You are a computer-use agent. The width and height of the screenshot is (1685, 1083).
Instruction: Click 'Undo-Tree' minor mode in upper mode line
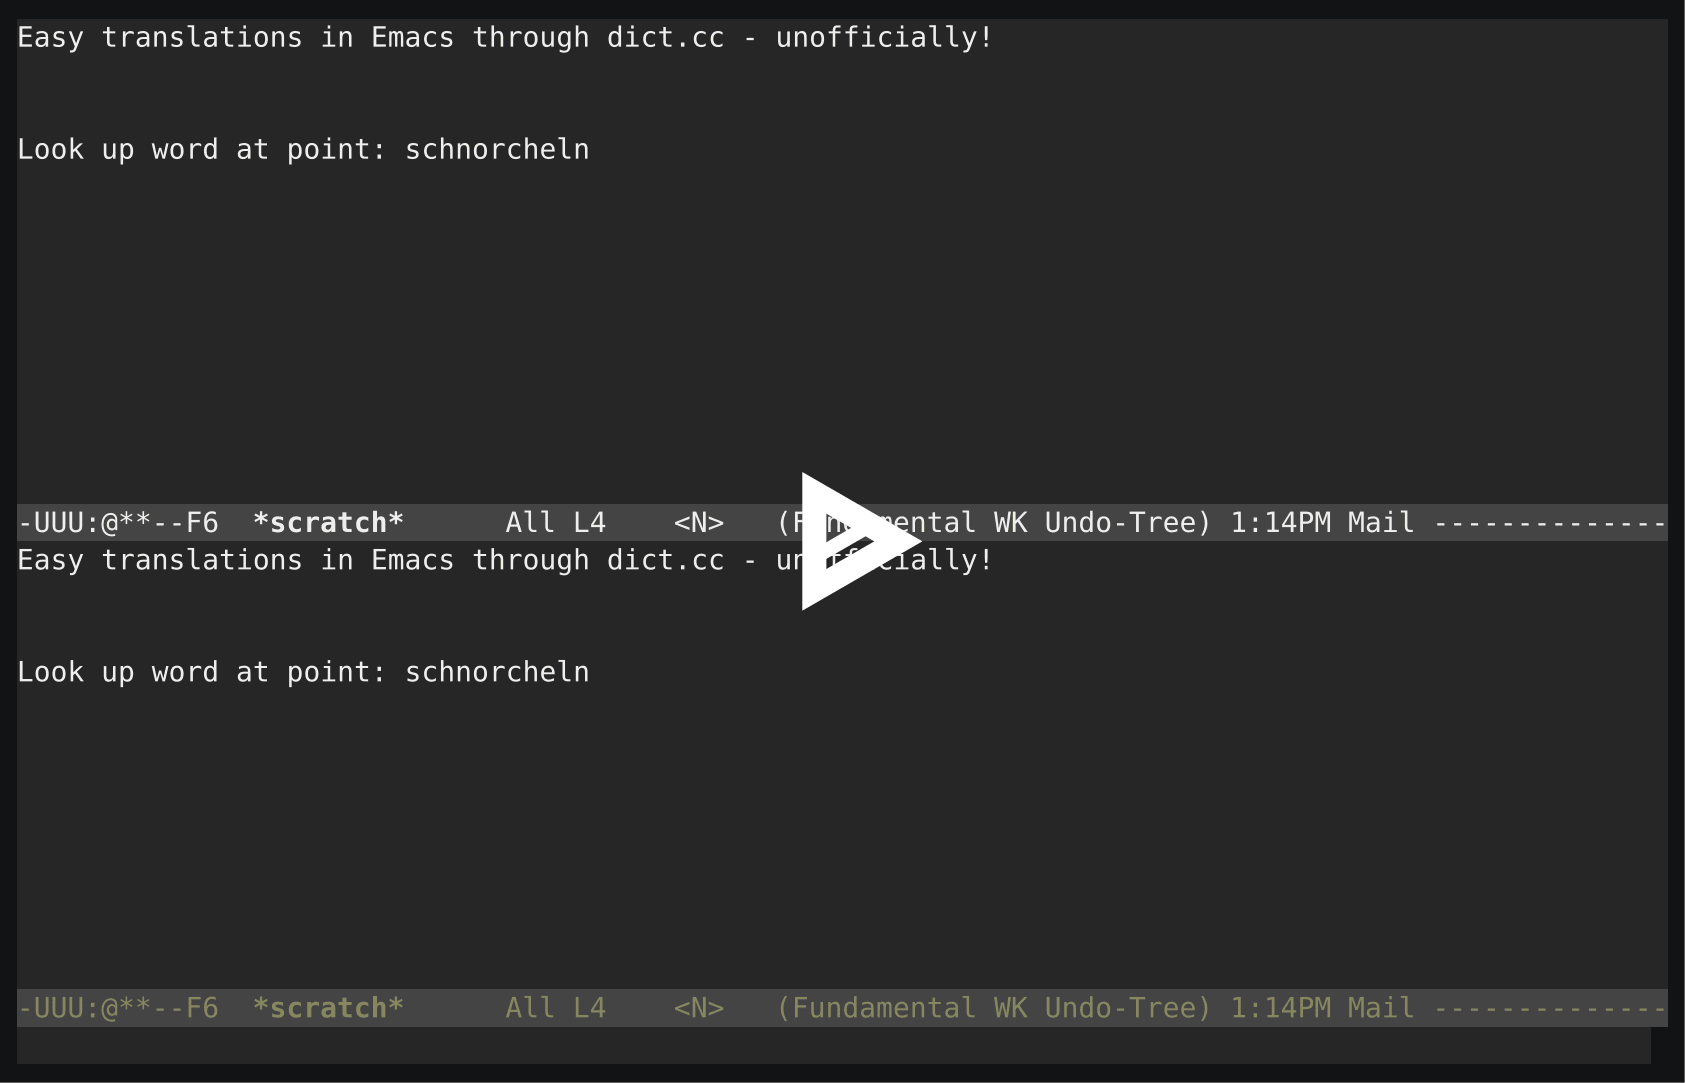[1120, 523]
